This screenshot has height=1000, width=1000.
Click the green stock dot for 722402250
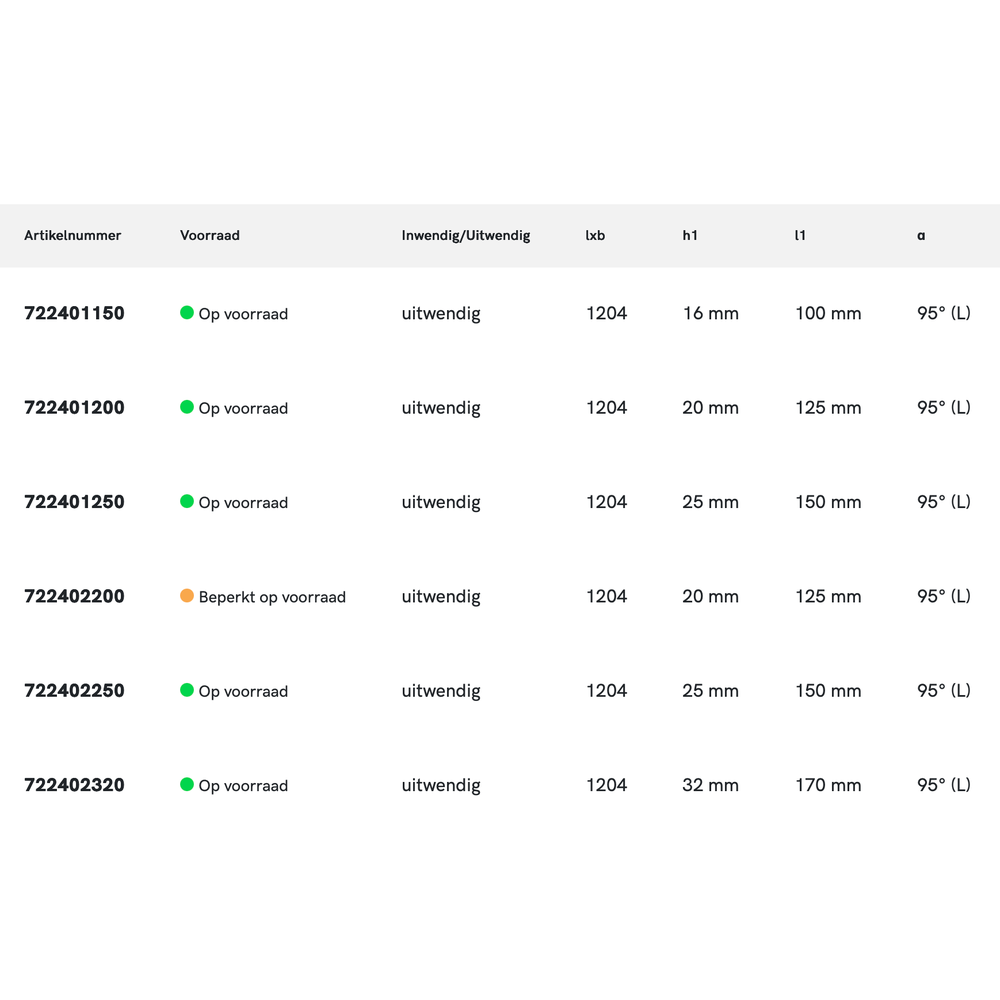coord(187,690)
